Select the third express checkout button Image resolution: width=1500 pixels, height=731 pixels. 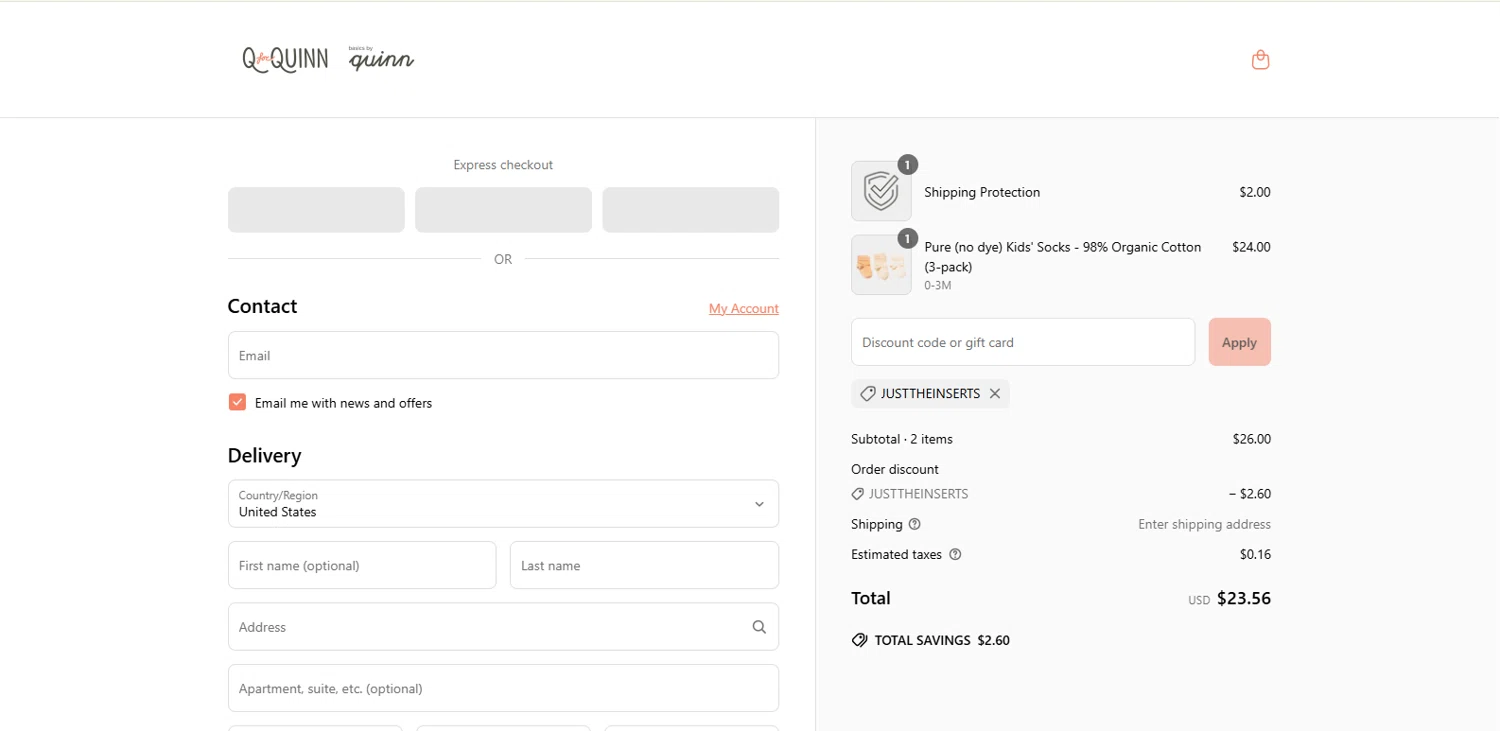[690, 210]
